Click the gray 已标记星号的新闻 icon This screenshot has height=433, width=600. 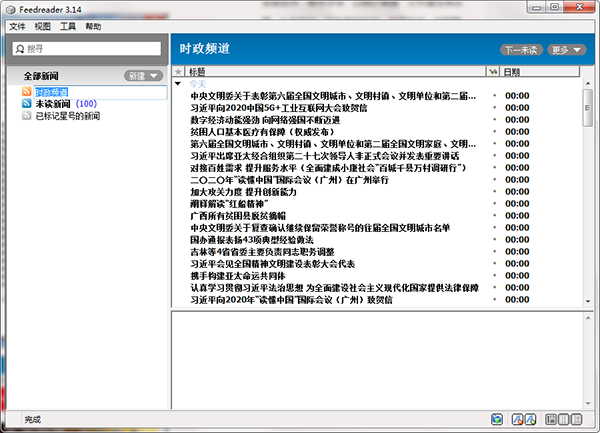click(x=26, y=116)
